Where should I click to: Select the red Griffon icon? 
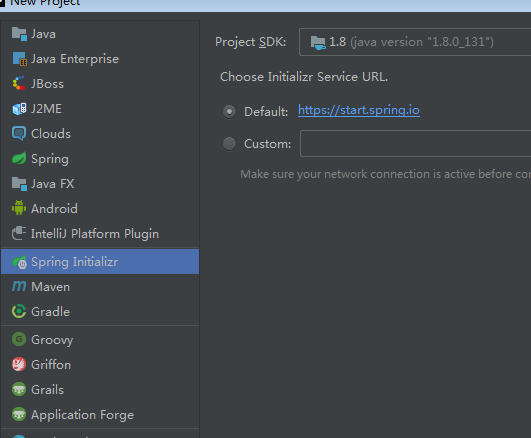pyautogui.click(x=19, y=364)
